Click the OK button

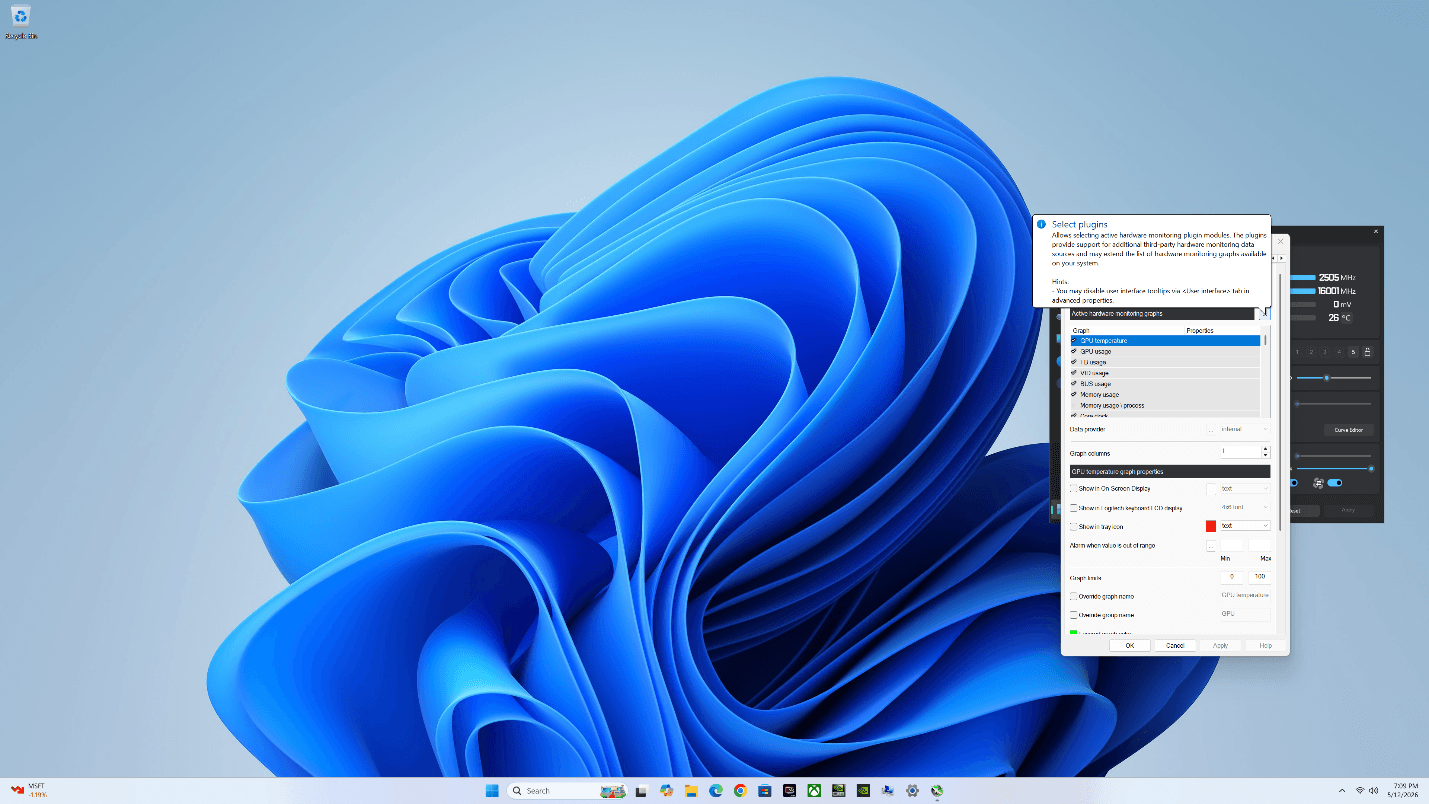click(x=1130, y=646)
